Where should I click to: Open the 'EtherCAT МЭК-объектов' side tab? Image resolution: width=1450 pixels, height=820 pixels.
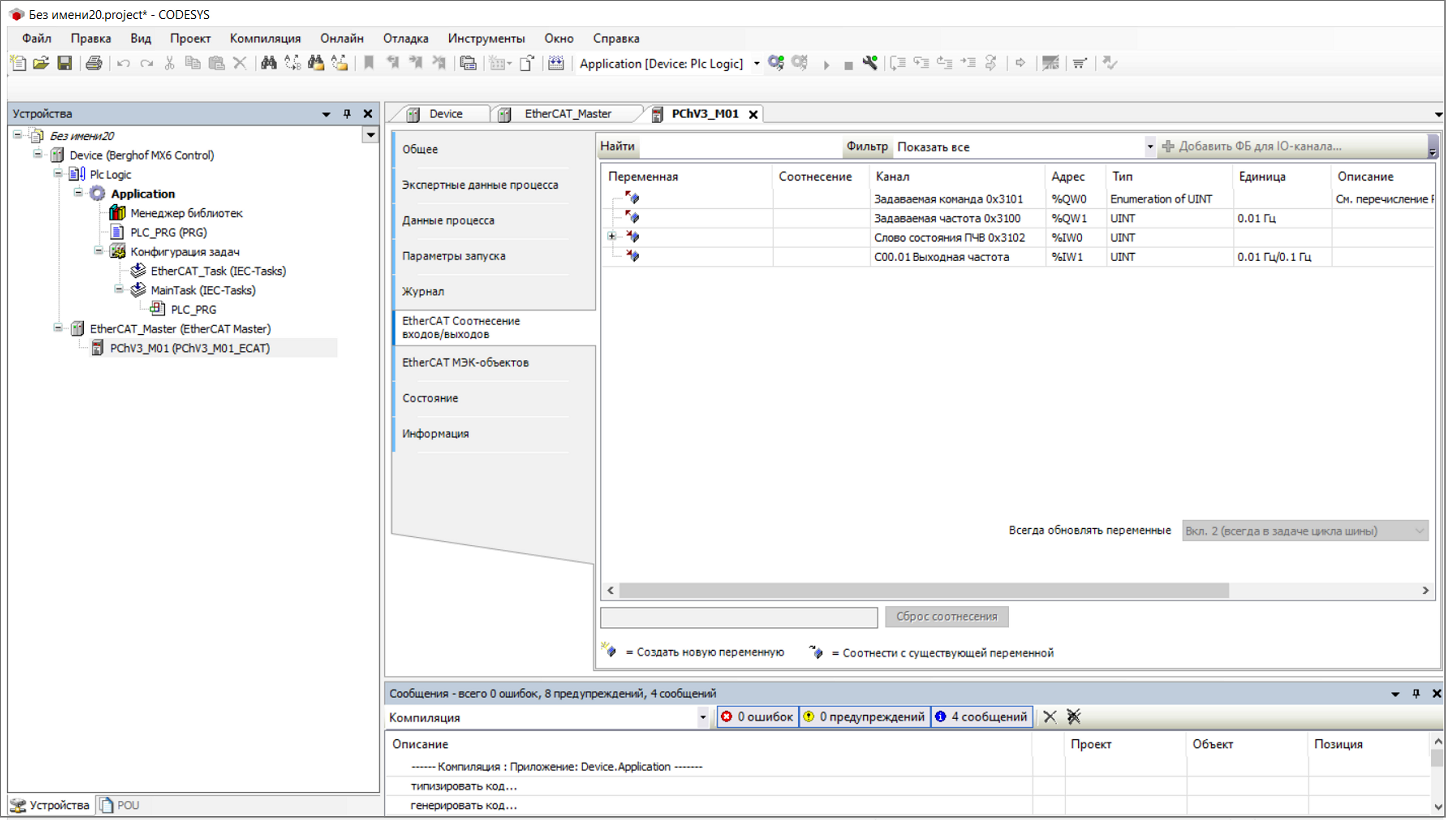[482, 362]
